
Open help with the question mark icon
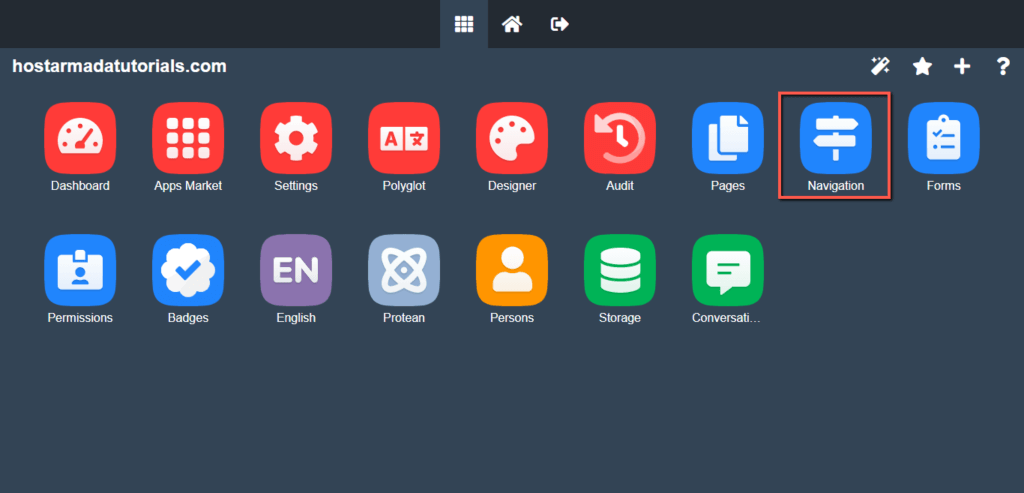[x=1004, y=66]
